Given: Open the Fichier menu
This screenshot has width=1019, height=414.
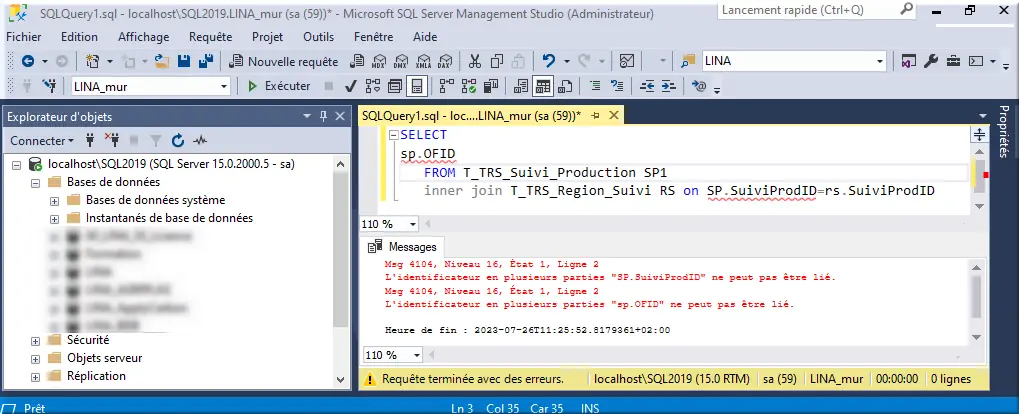Looking at the screenshot, I should (23, 37).
